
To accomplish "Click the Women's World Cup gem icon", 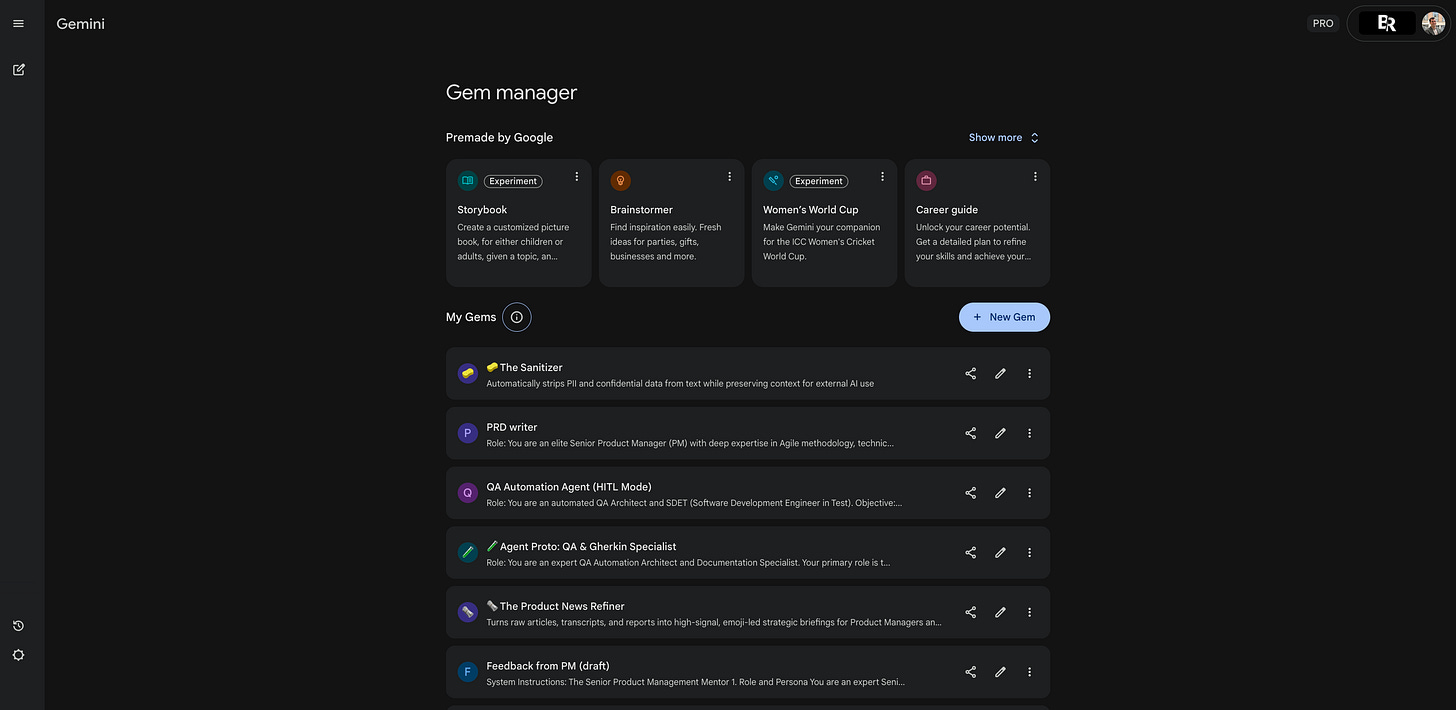I will coord(773,181).
